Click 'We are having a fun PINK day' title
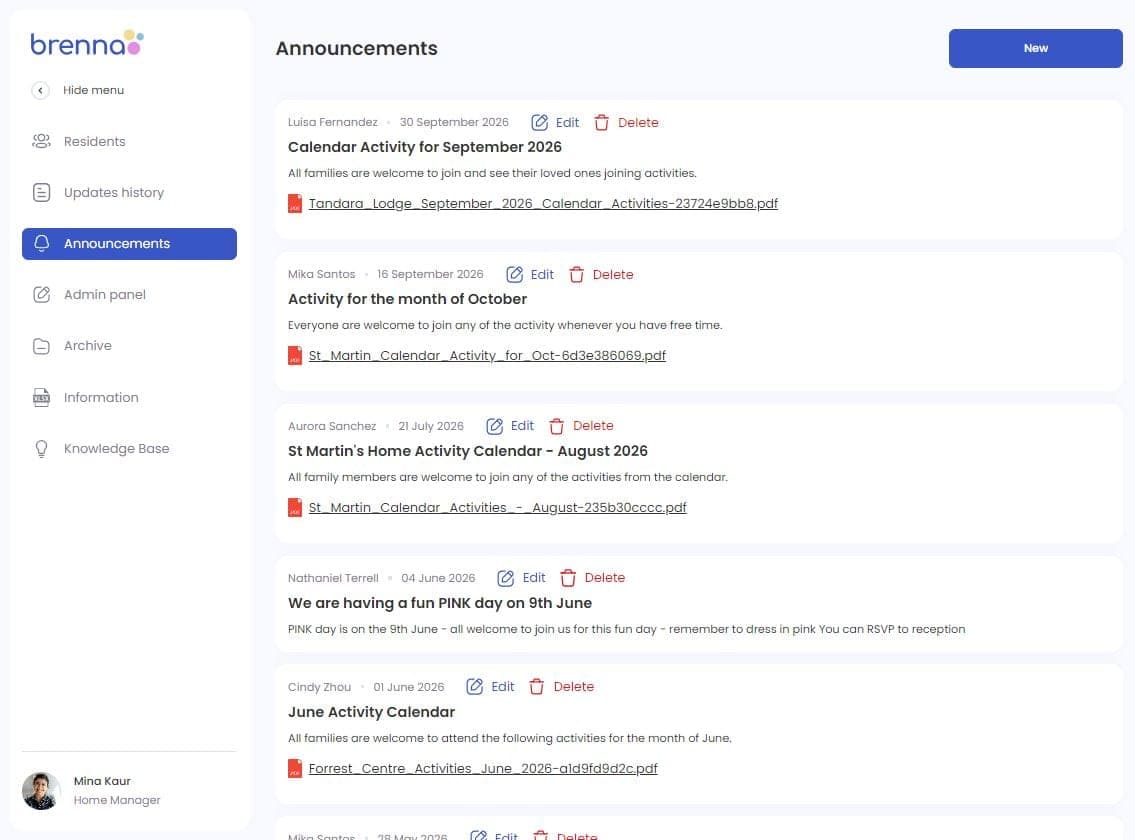Viewport: 1135px width, 840px height. point(440,603)
